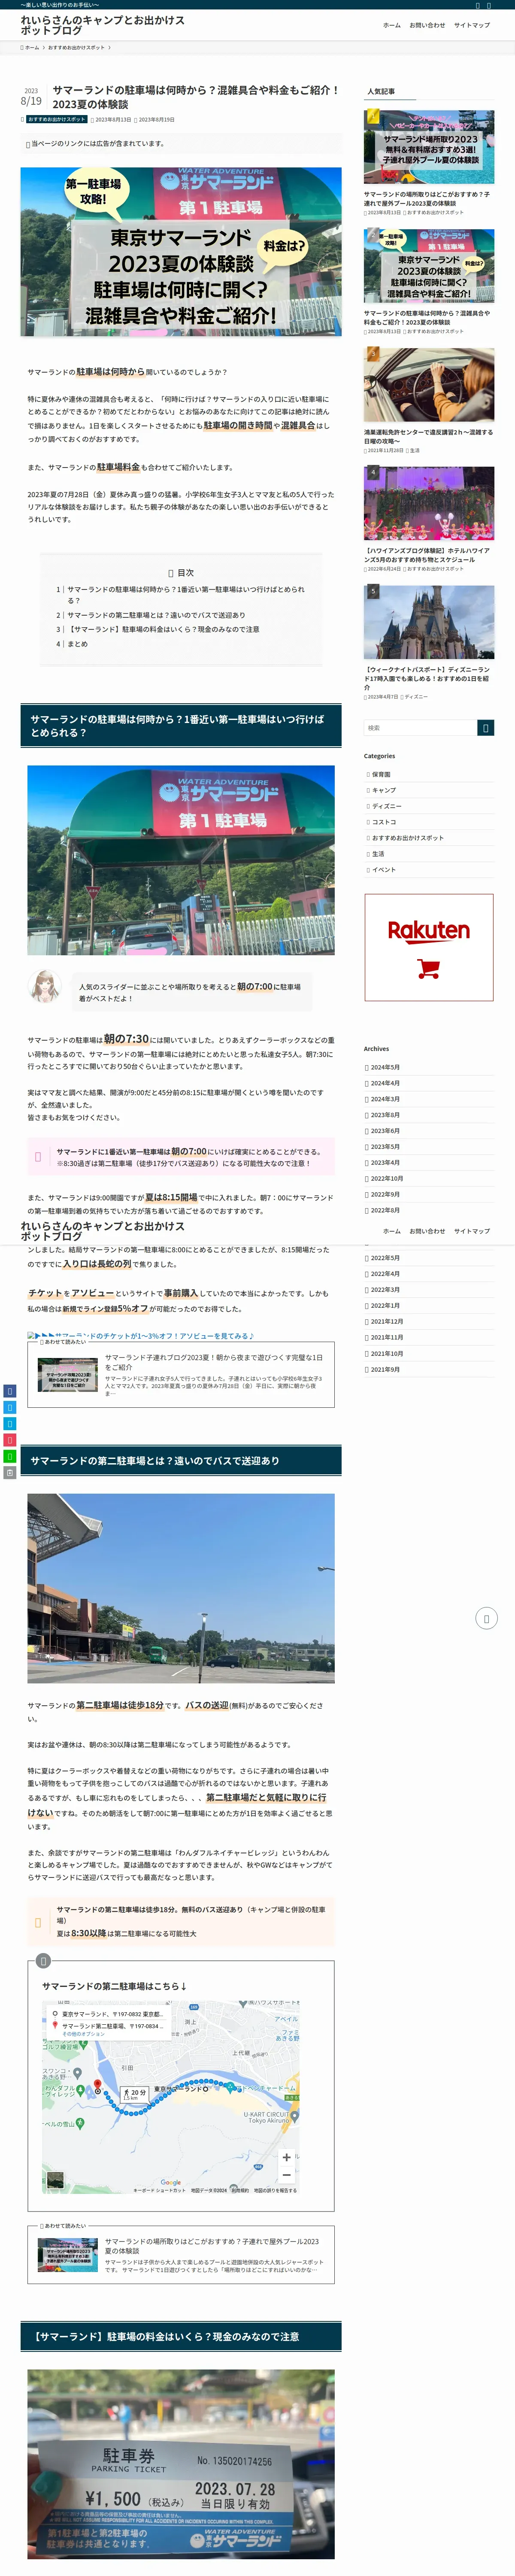Open popular article 4 ハワイアンズ thumbnail
This screenshot has width=515, height=2576.
pyautogui.click(x=429, y=503)
